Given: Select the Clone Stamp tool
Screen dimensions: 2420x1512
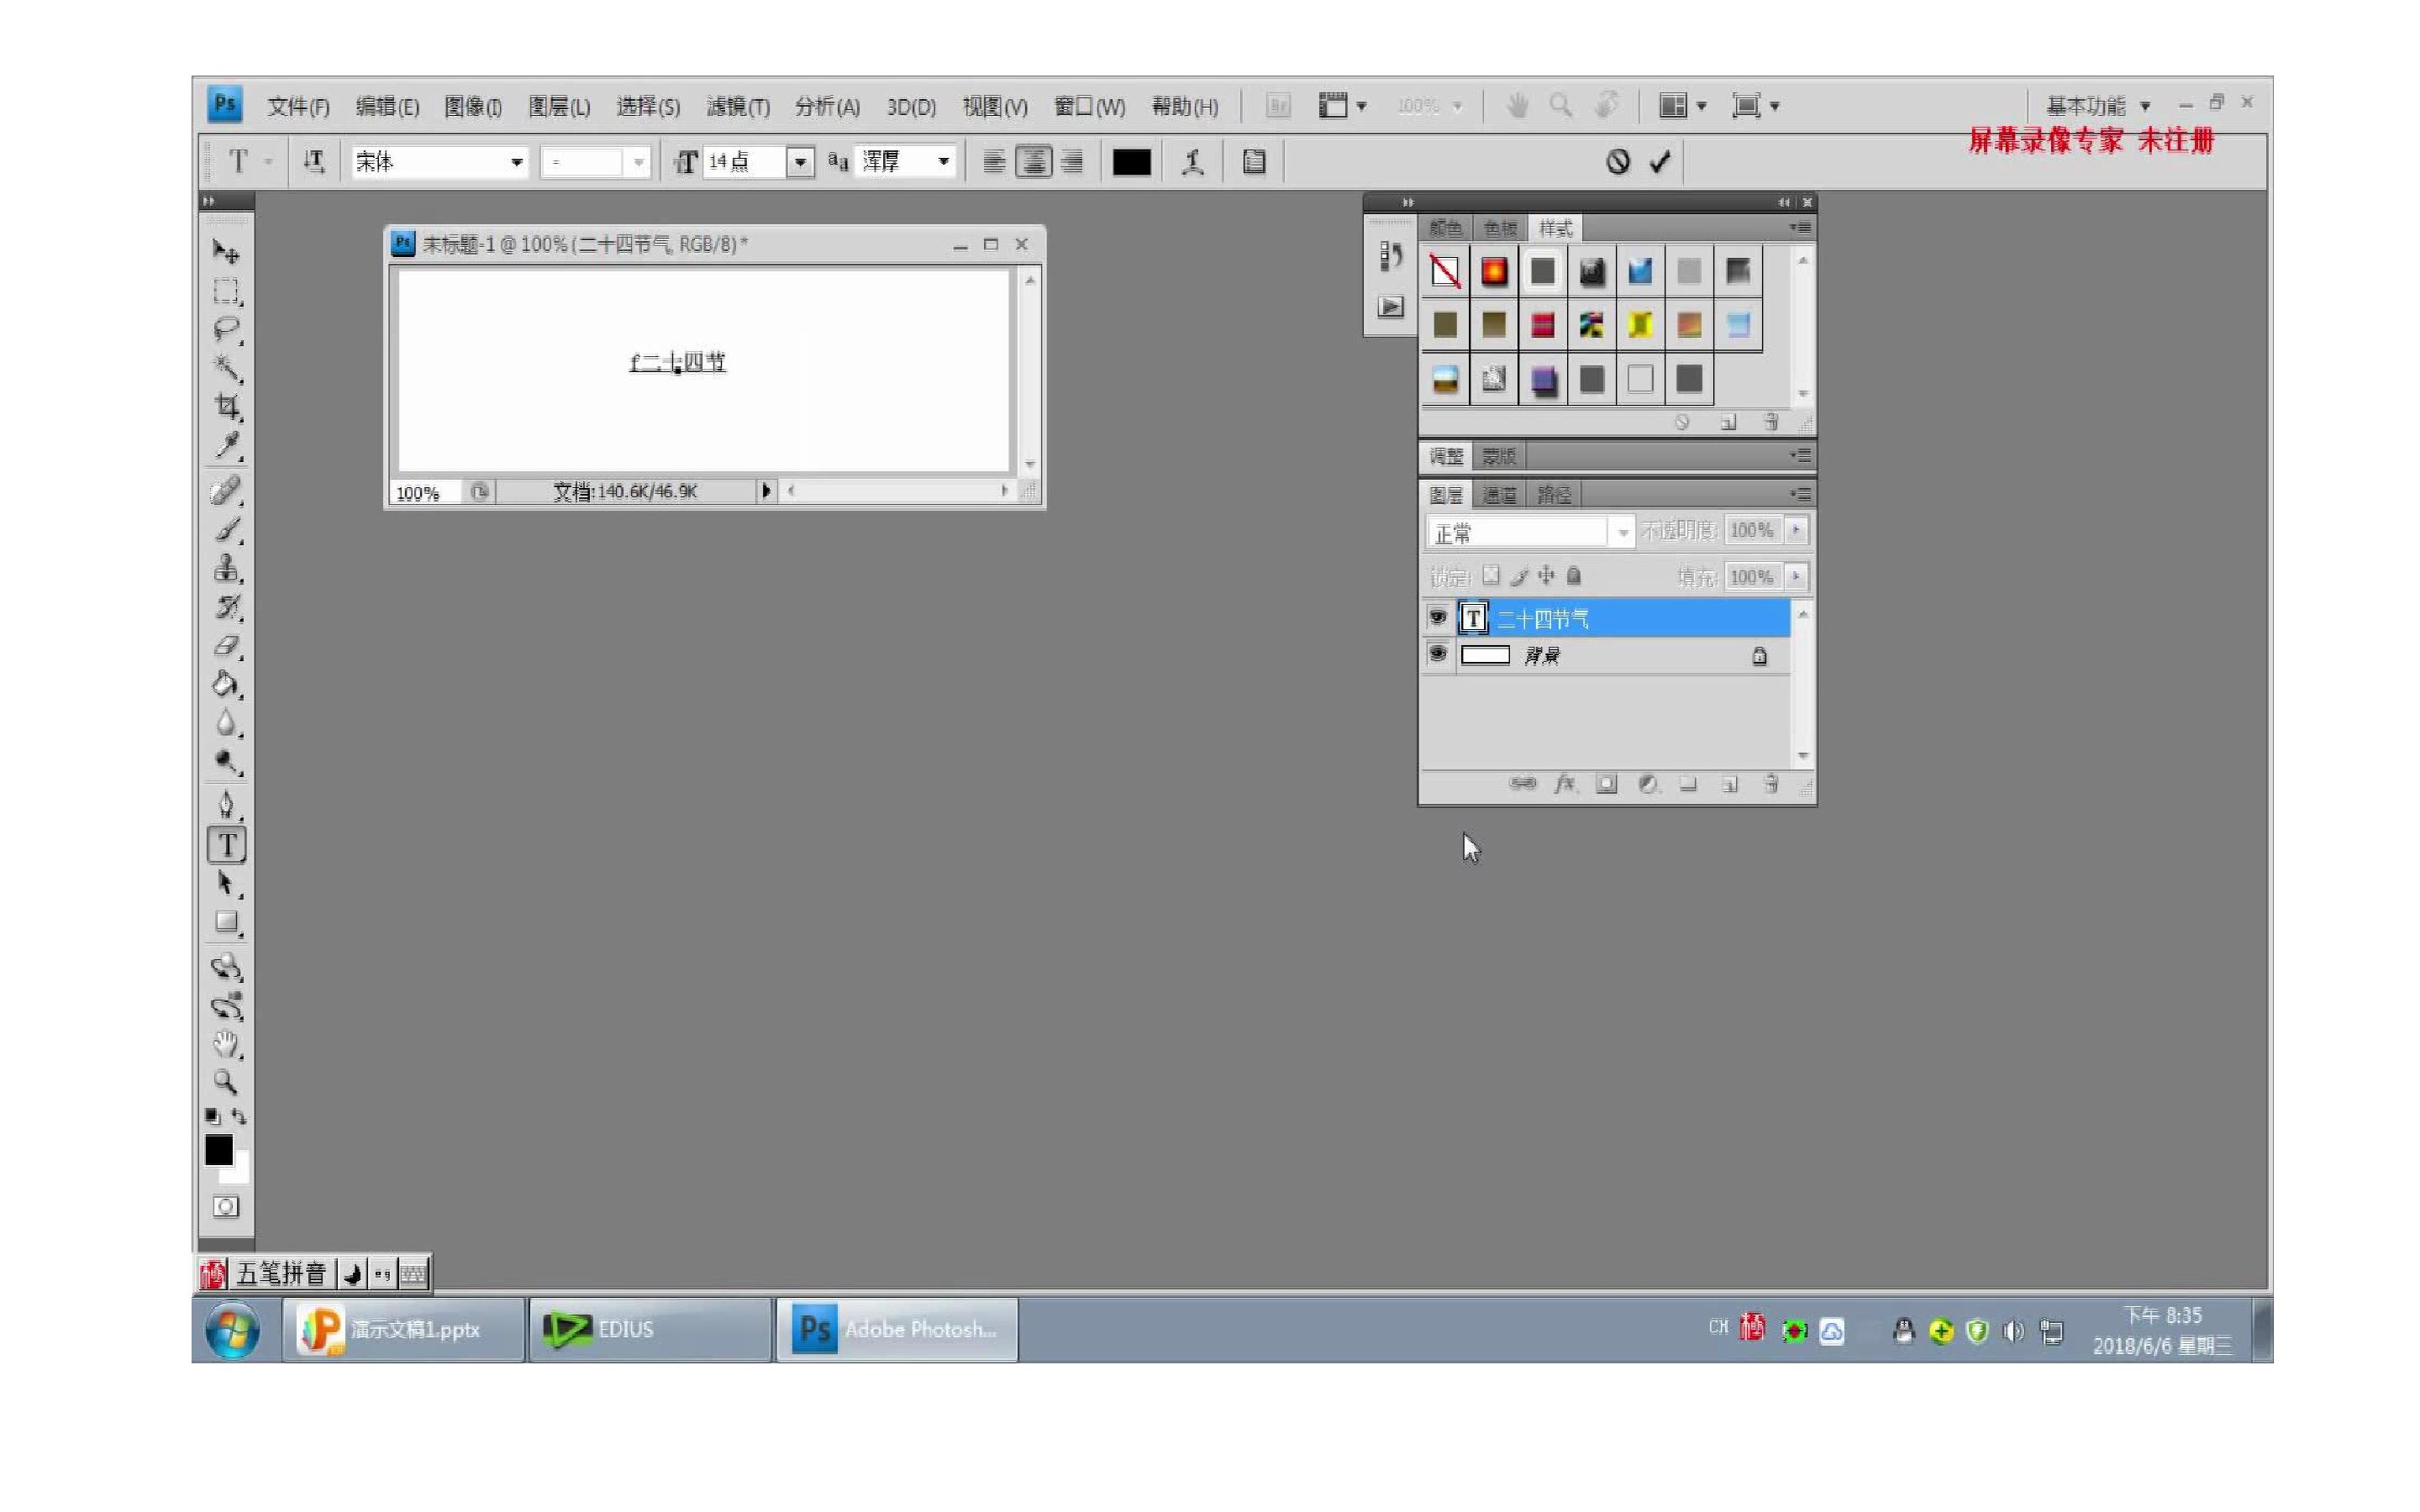Looking at the screenshot, I should tap(227, 568).
